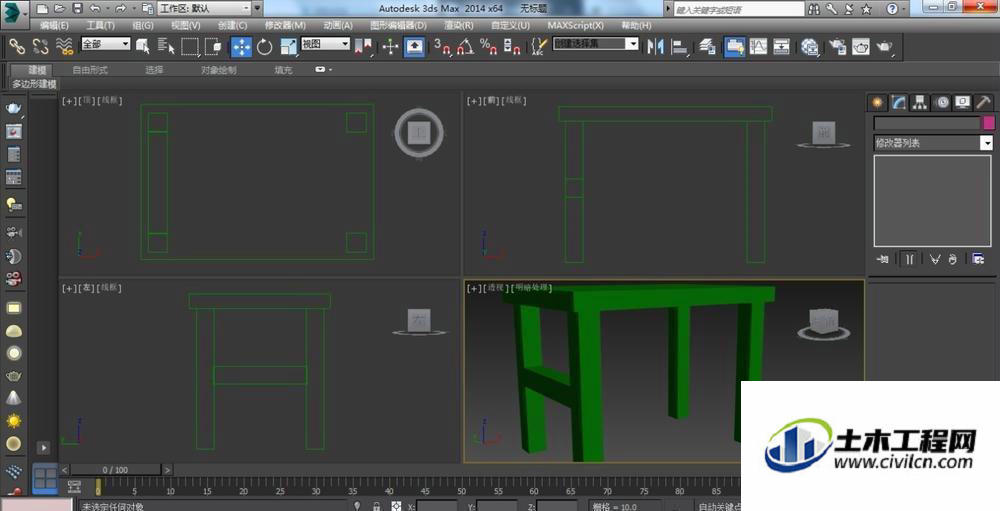Open the 工具(T) menu
The width and height of the screenshot is (1000, 511).
pyautogui.click(x=100, y=26)
